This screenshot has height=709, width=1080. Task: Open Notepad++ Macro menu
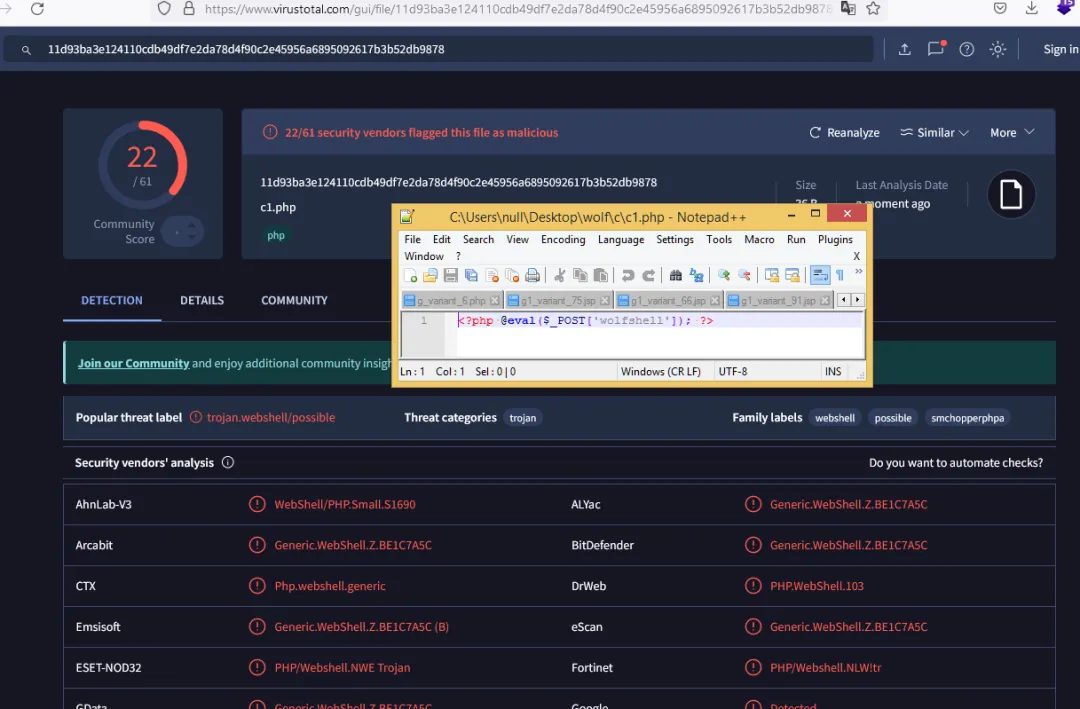[759, 239]
